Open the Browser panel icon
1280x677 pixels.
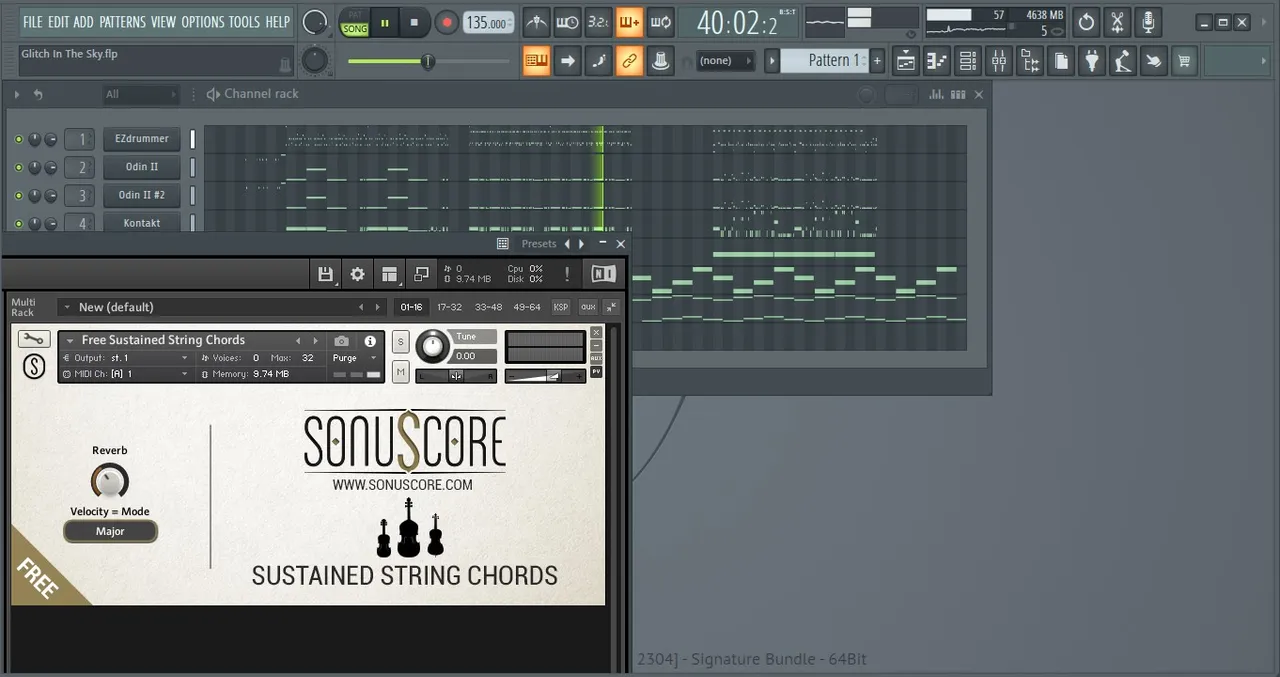tap(1030, 61)
